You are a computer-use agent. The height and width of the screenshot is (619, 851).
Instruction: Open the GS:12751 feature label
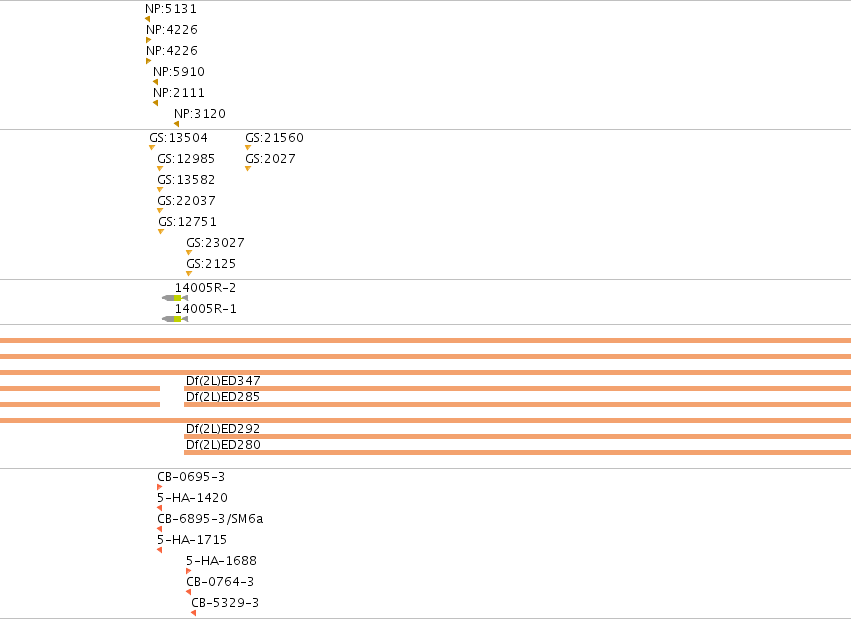(187, 222)
